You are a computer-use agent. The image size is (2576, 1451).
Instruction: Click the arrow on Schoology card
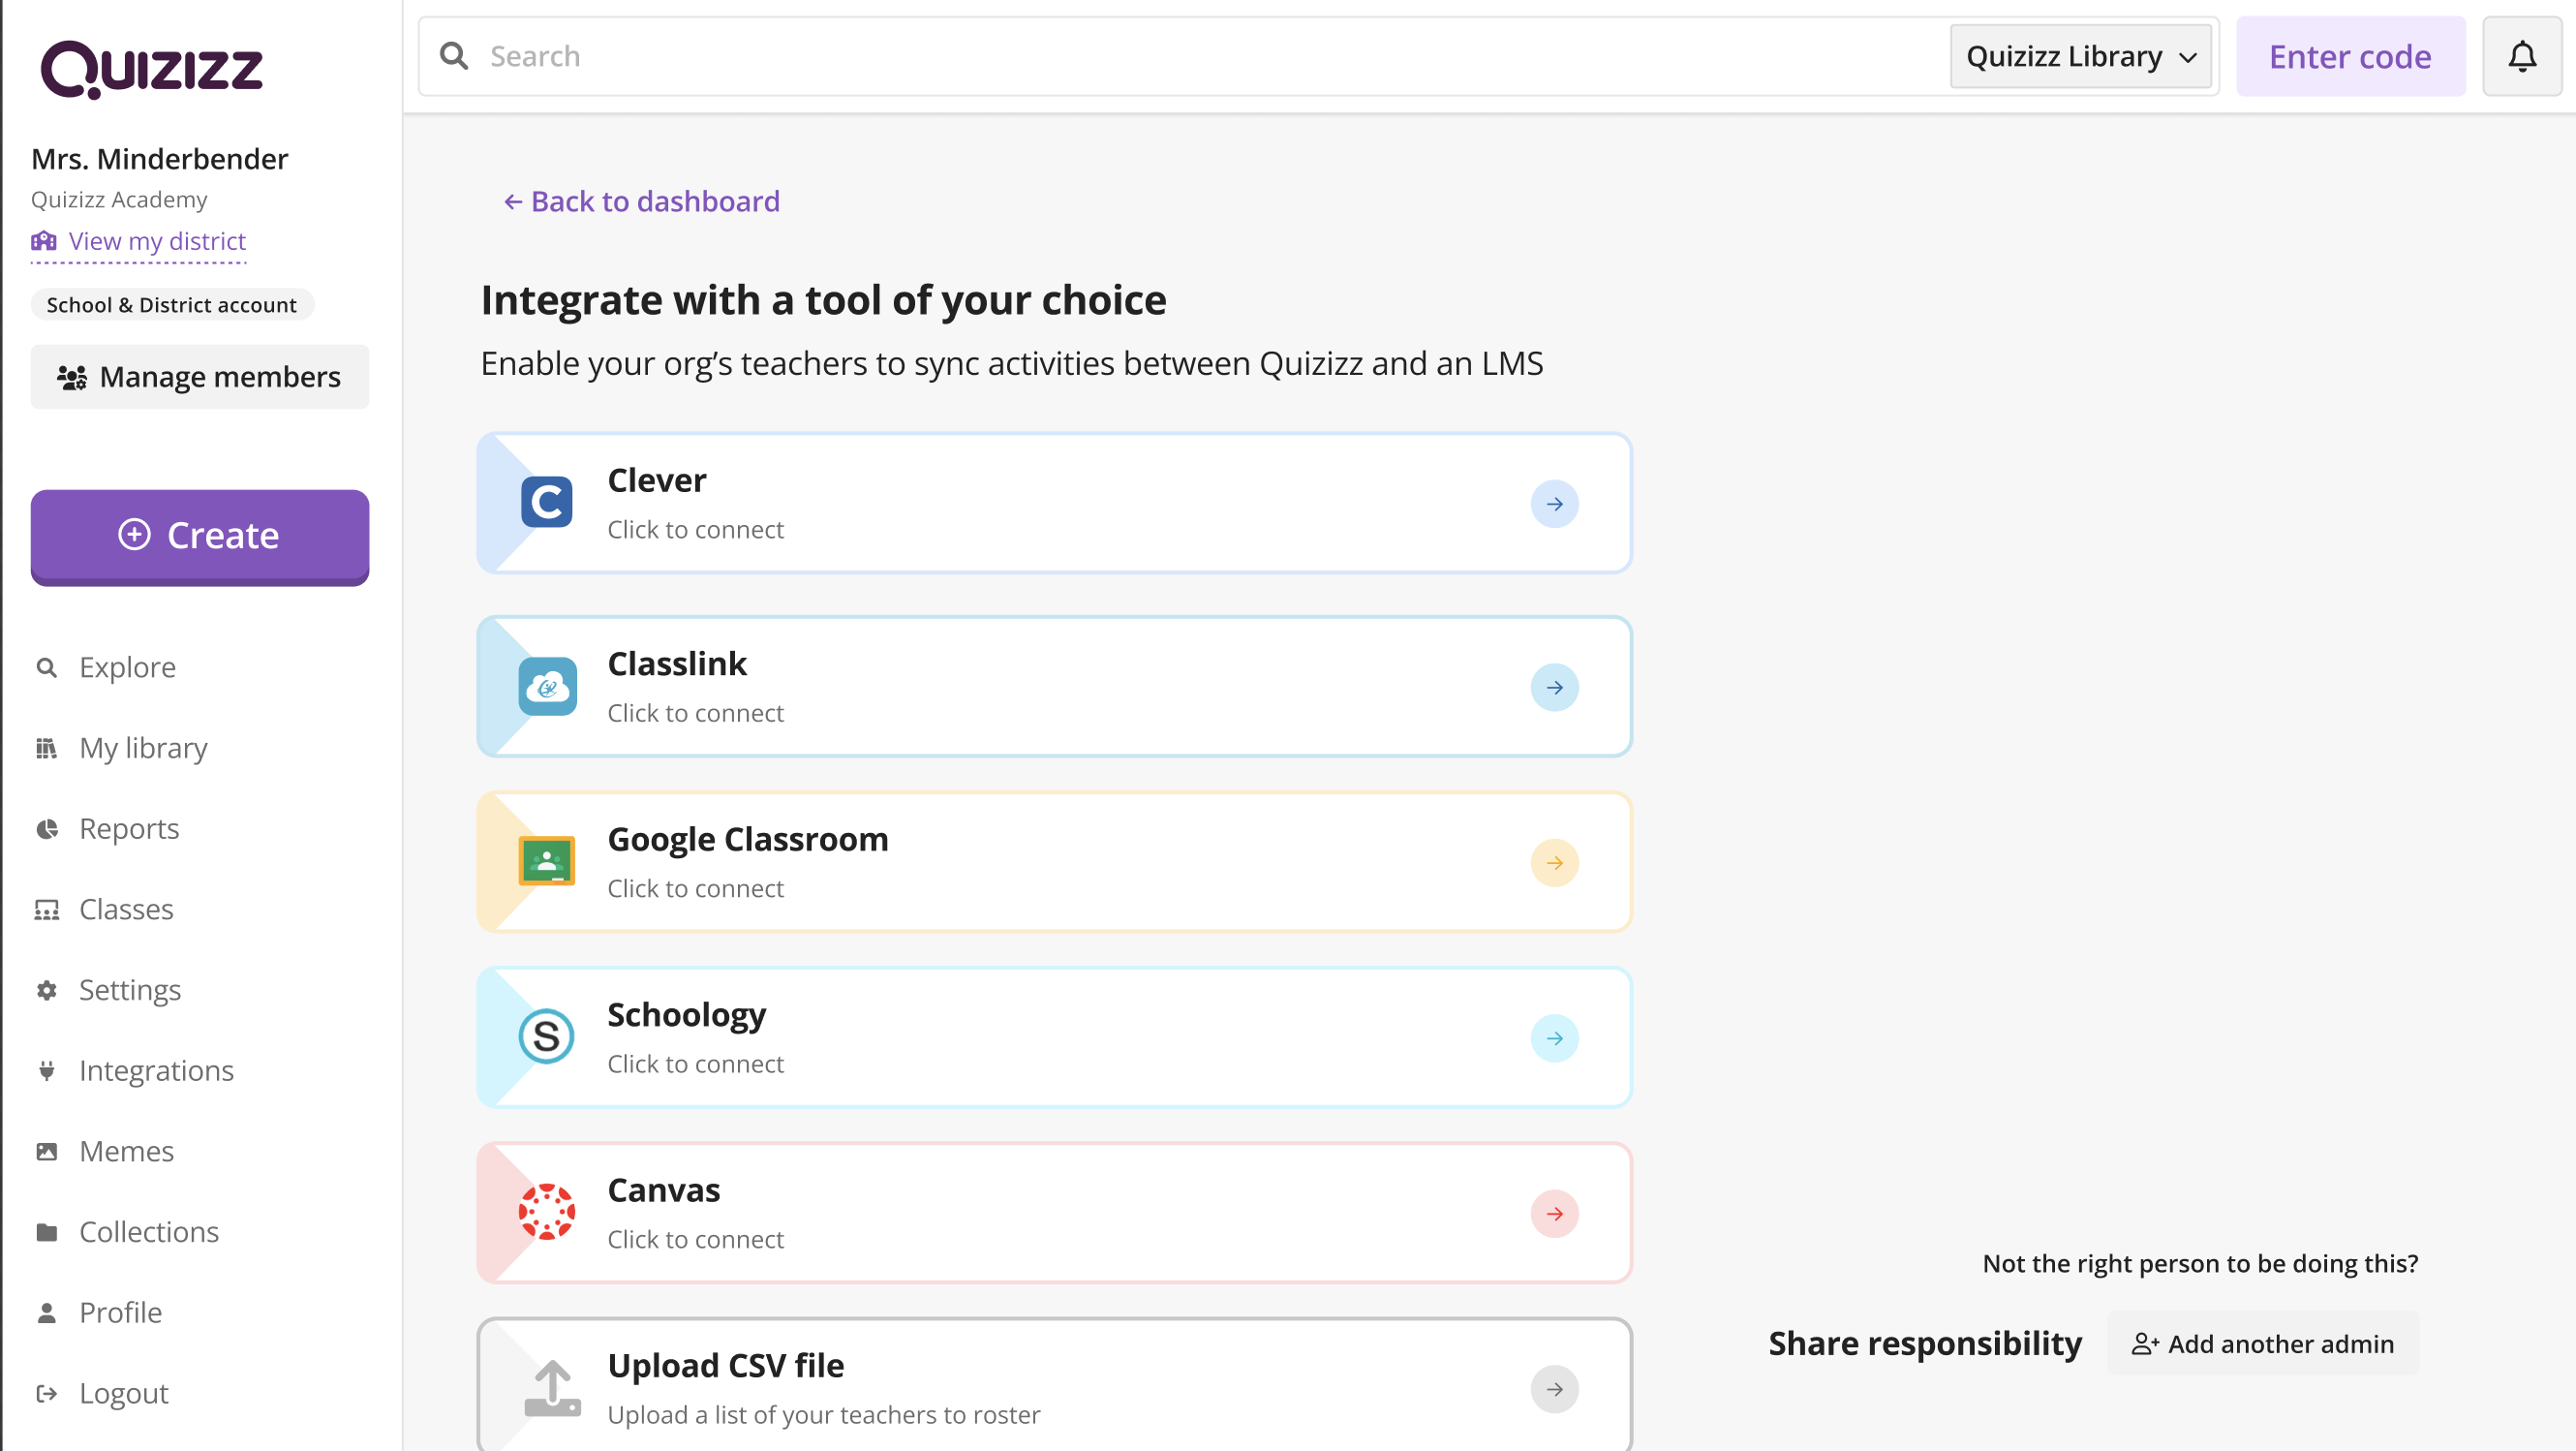tap(1554, 1039)
